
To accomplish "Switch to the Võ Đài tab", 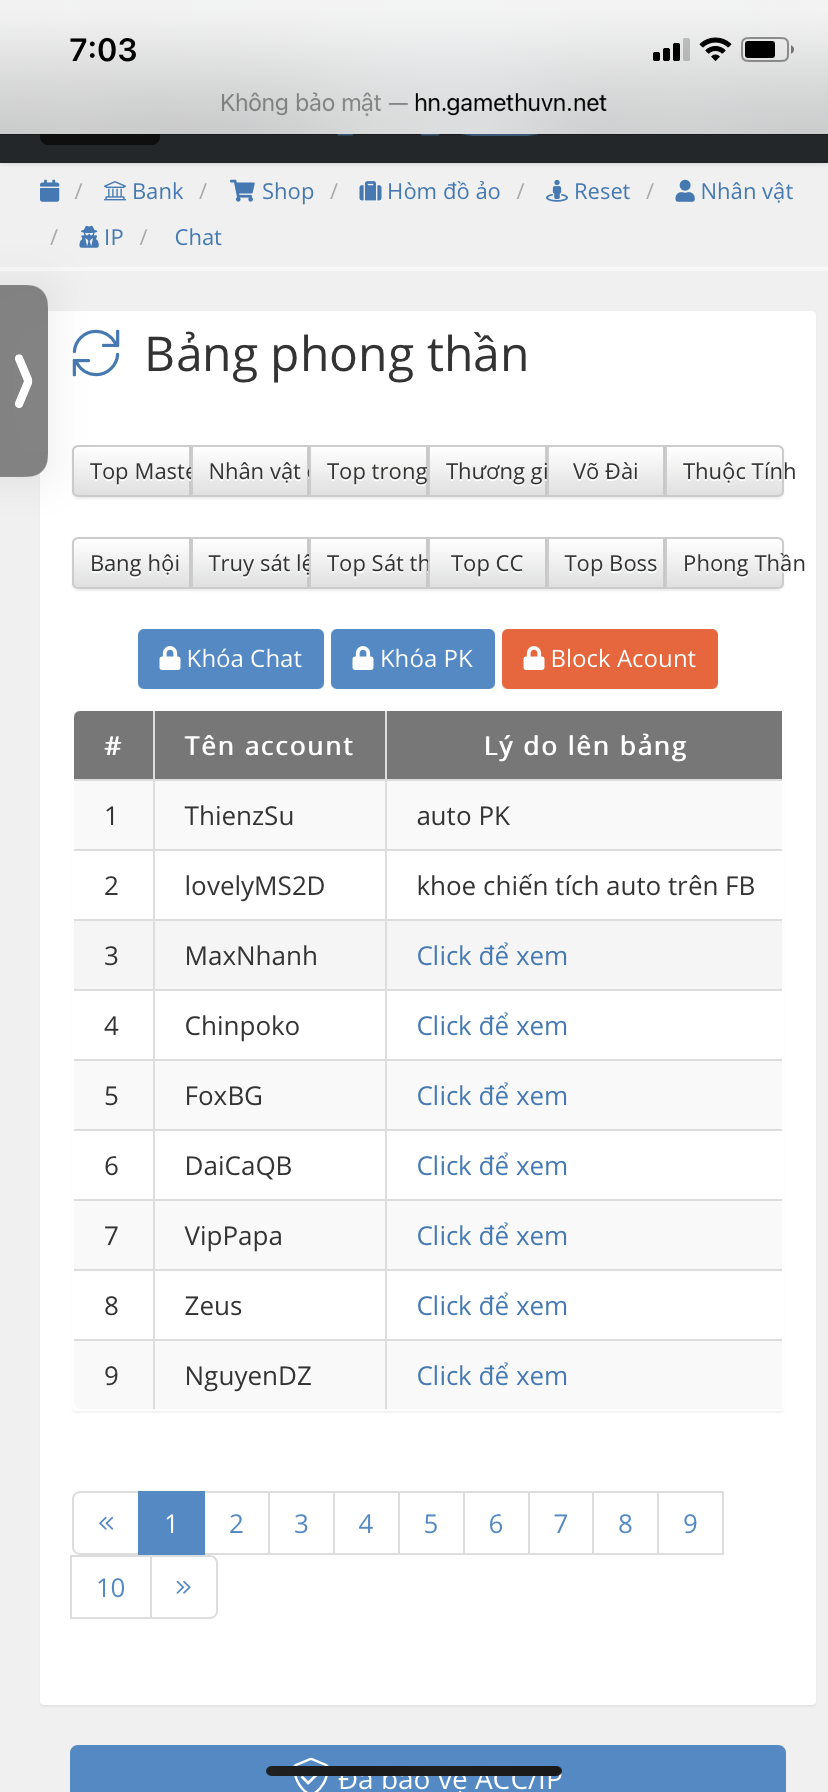I will (x=605, y=471).
